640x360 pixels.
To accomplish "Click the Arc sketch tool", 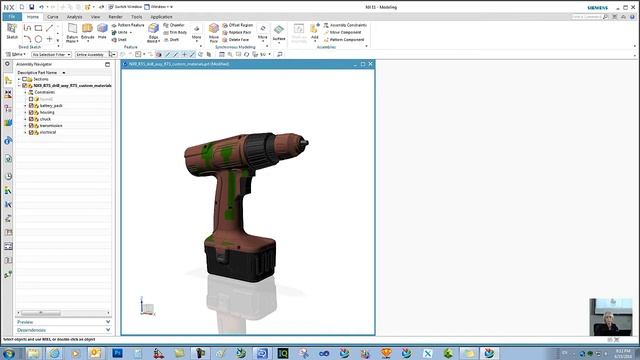I will click(27, 39).
